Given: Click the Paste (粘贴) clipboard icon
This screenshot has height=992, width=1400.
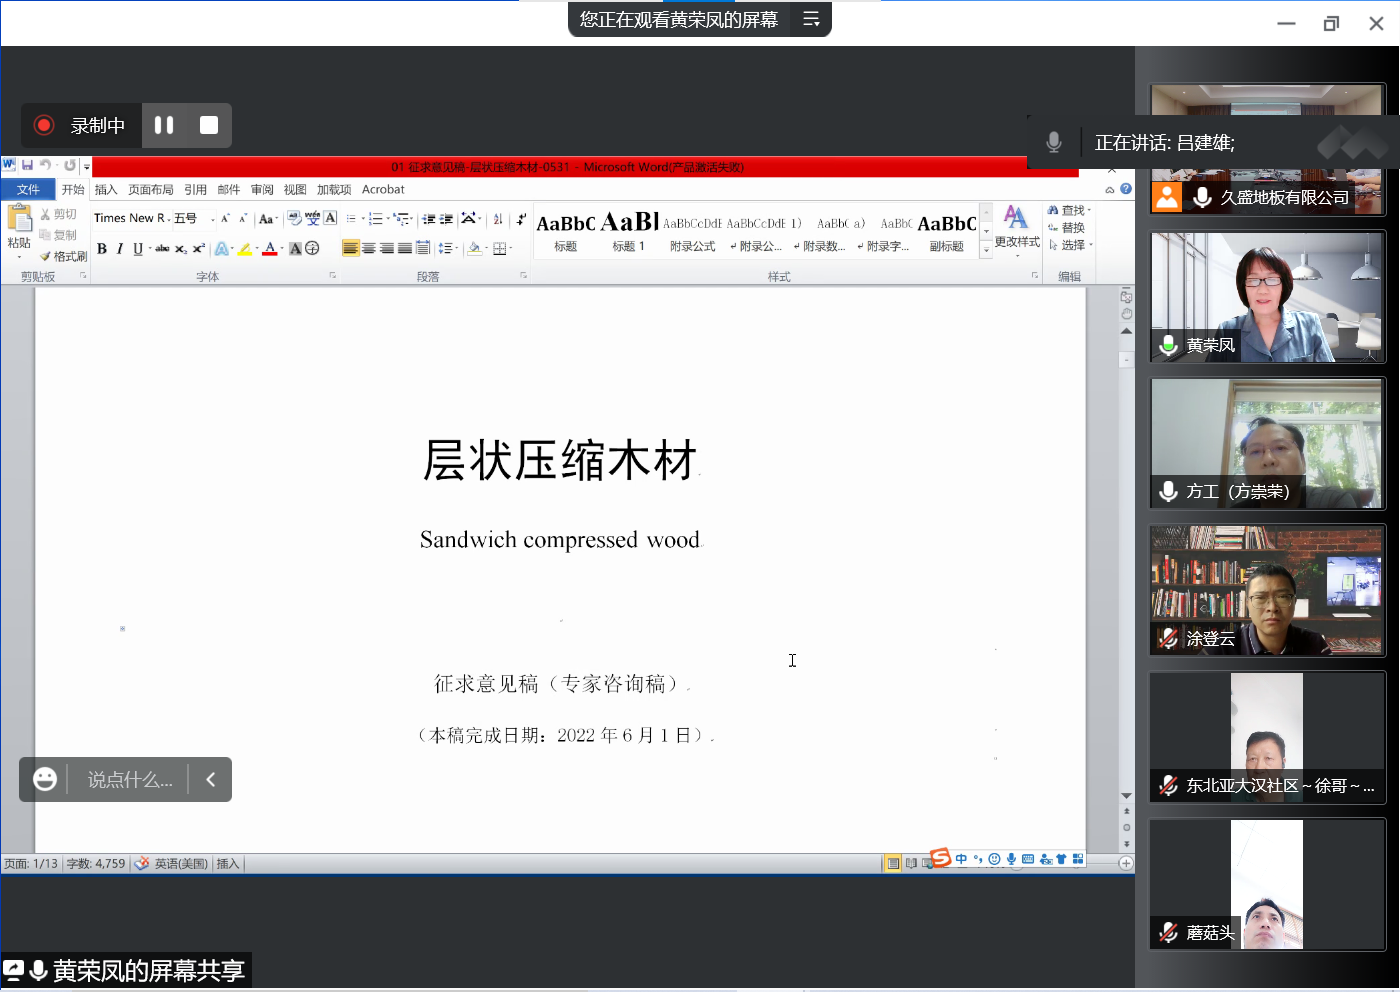Looking at the screenshot, I should tap(19, 219).
